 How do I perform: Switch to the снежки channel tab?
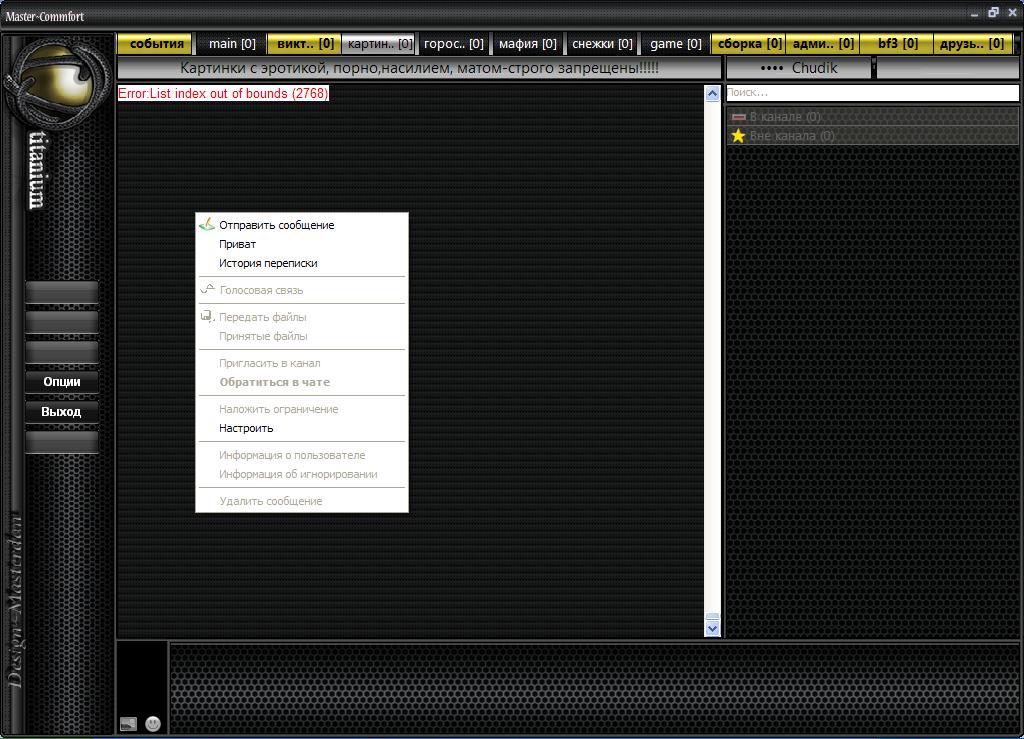point(602,44)
